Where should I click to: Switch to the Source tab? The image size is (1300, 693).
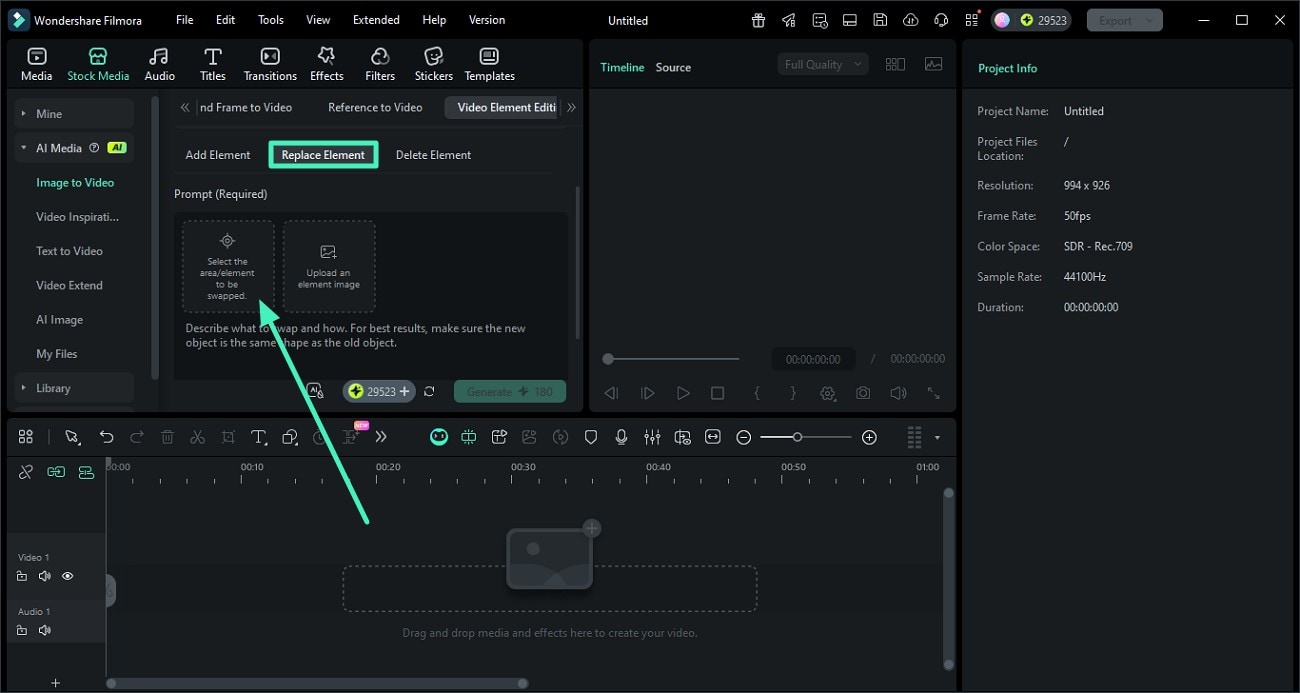673,67
